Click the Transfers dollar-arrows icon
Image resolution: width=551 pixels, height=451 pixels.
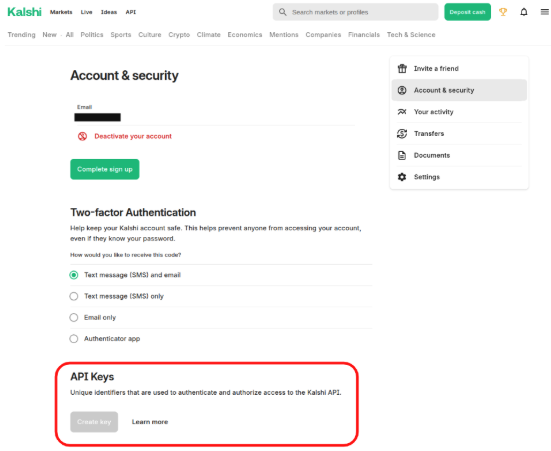(x=402, y=134)
